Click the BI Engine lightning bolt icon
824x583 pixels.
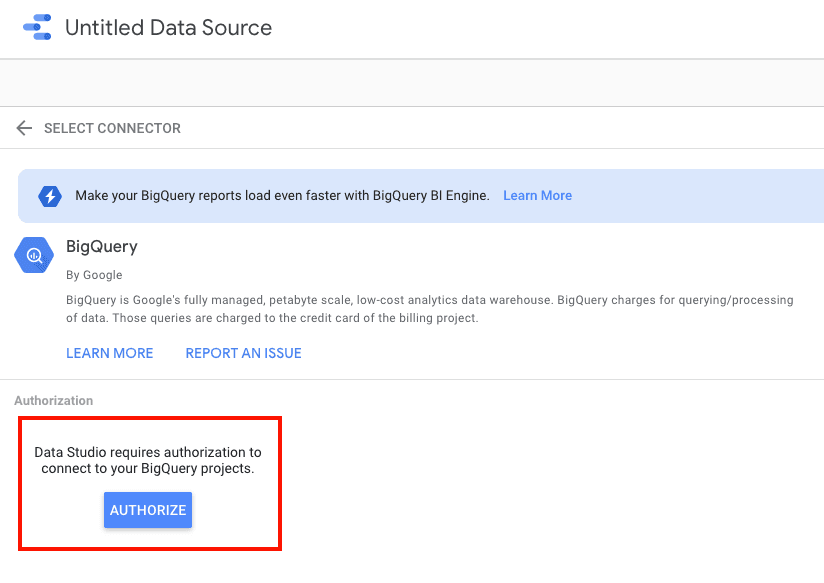tap(50, 196)
